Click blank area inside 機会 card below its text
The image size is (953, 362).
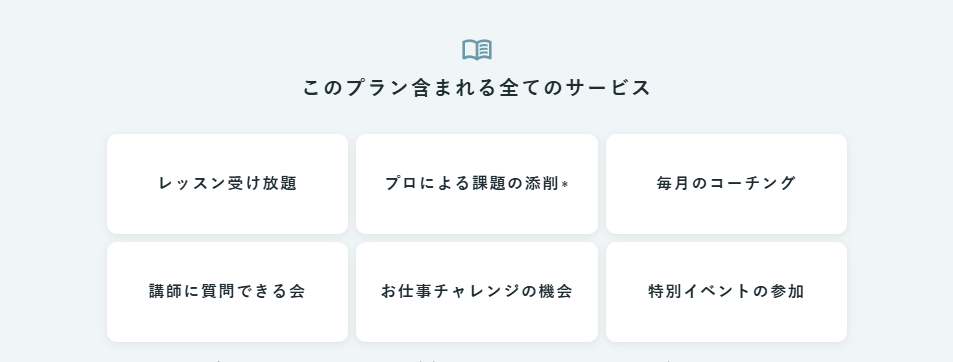477,323
